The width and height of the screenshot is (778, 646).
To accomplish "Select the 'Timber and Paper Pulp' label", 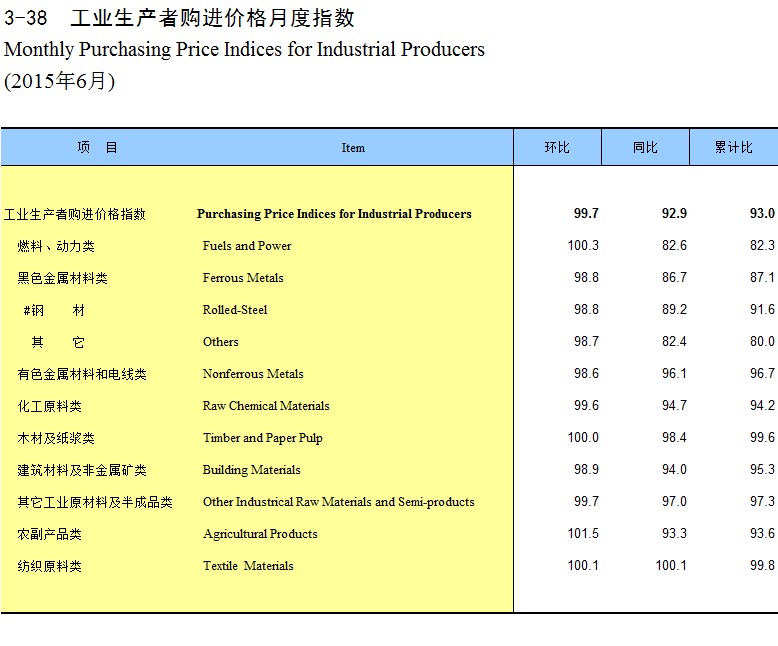I will (262, 438).
